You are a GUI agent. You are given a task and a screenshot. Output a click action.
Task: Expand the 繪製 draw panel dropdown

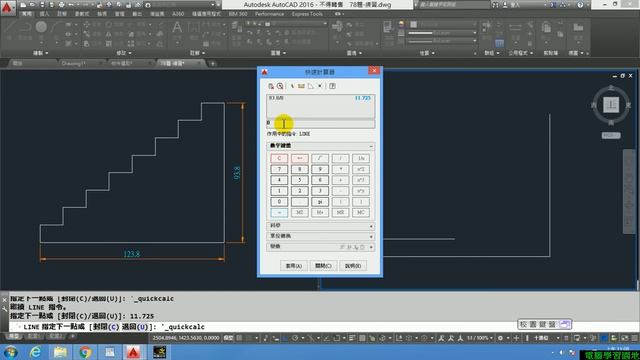coord(40,53)
